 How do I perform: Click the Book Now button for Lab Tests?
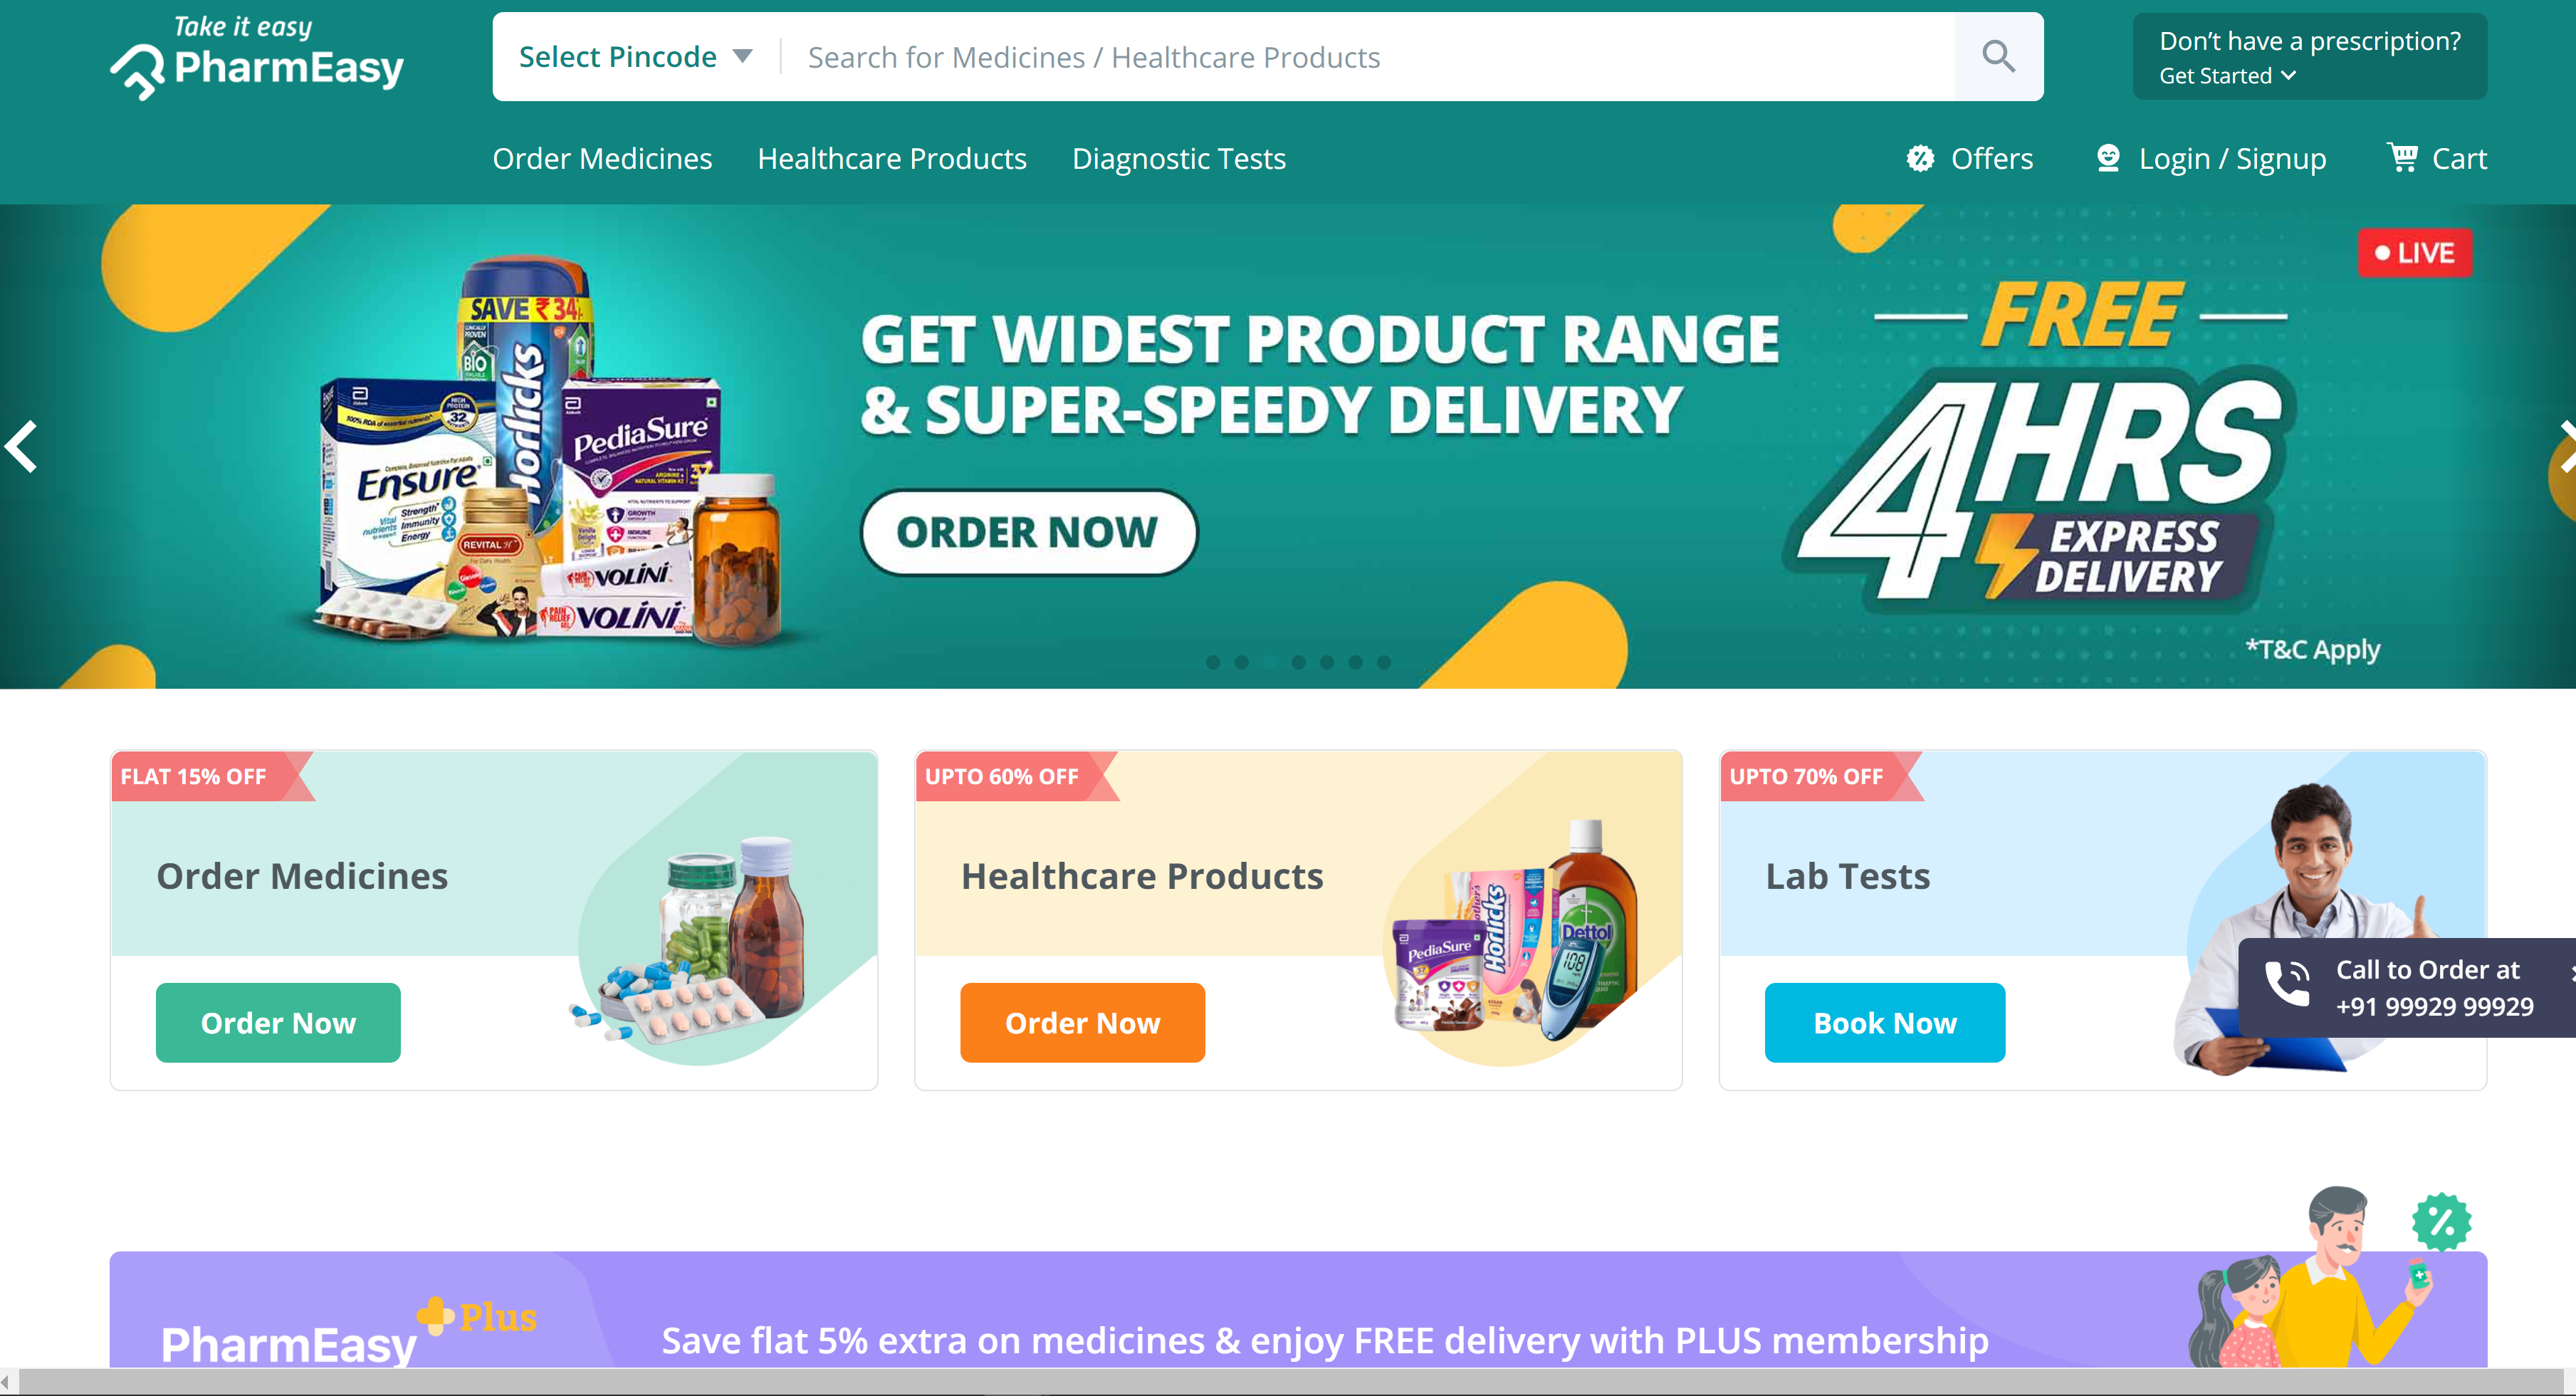point(1885,1022)
